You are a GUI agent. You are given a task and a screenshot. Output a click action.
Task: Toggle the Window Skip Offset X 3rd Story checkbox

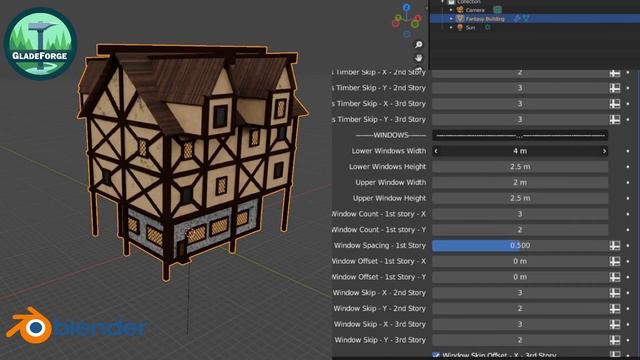(x=436, y=355)
